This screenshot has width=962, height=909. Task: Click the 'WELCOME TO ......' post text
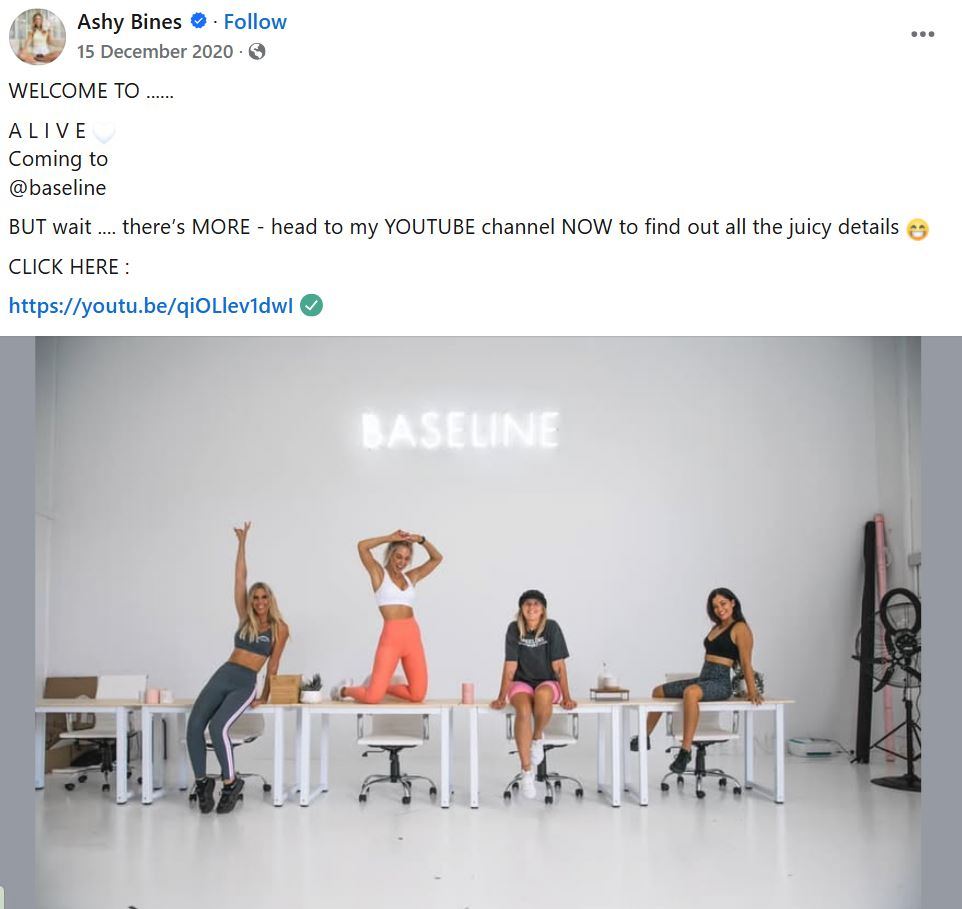(x=91, y=90)
